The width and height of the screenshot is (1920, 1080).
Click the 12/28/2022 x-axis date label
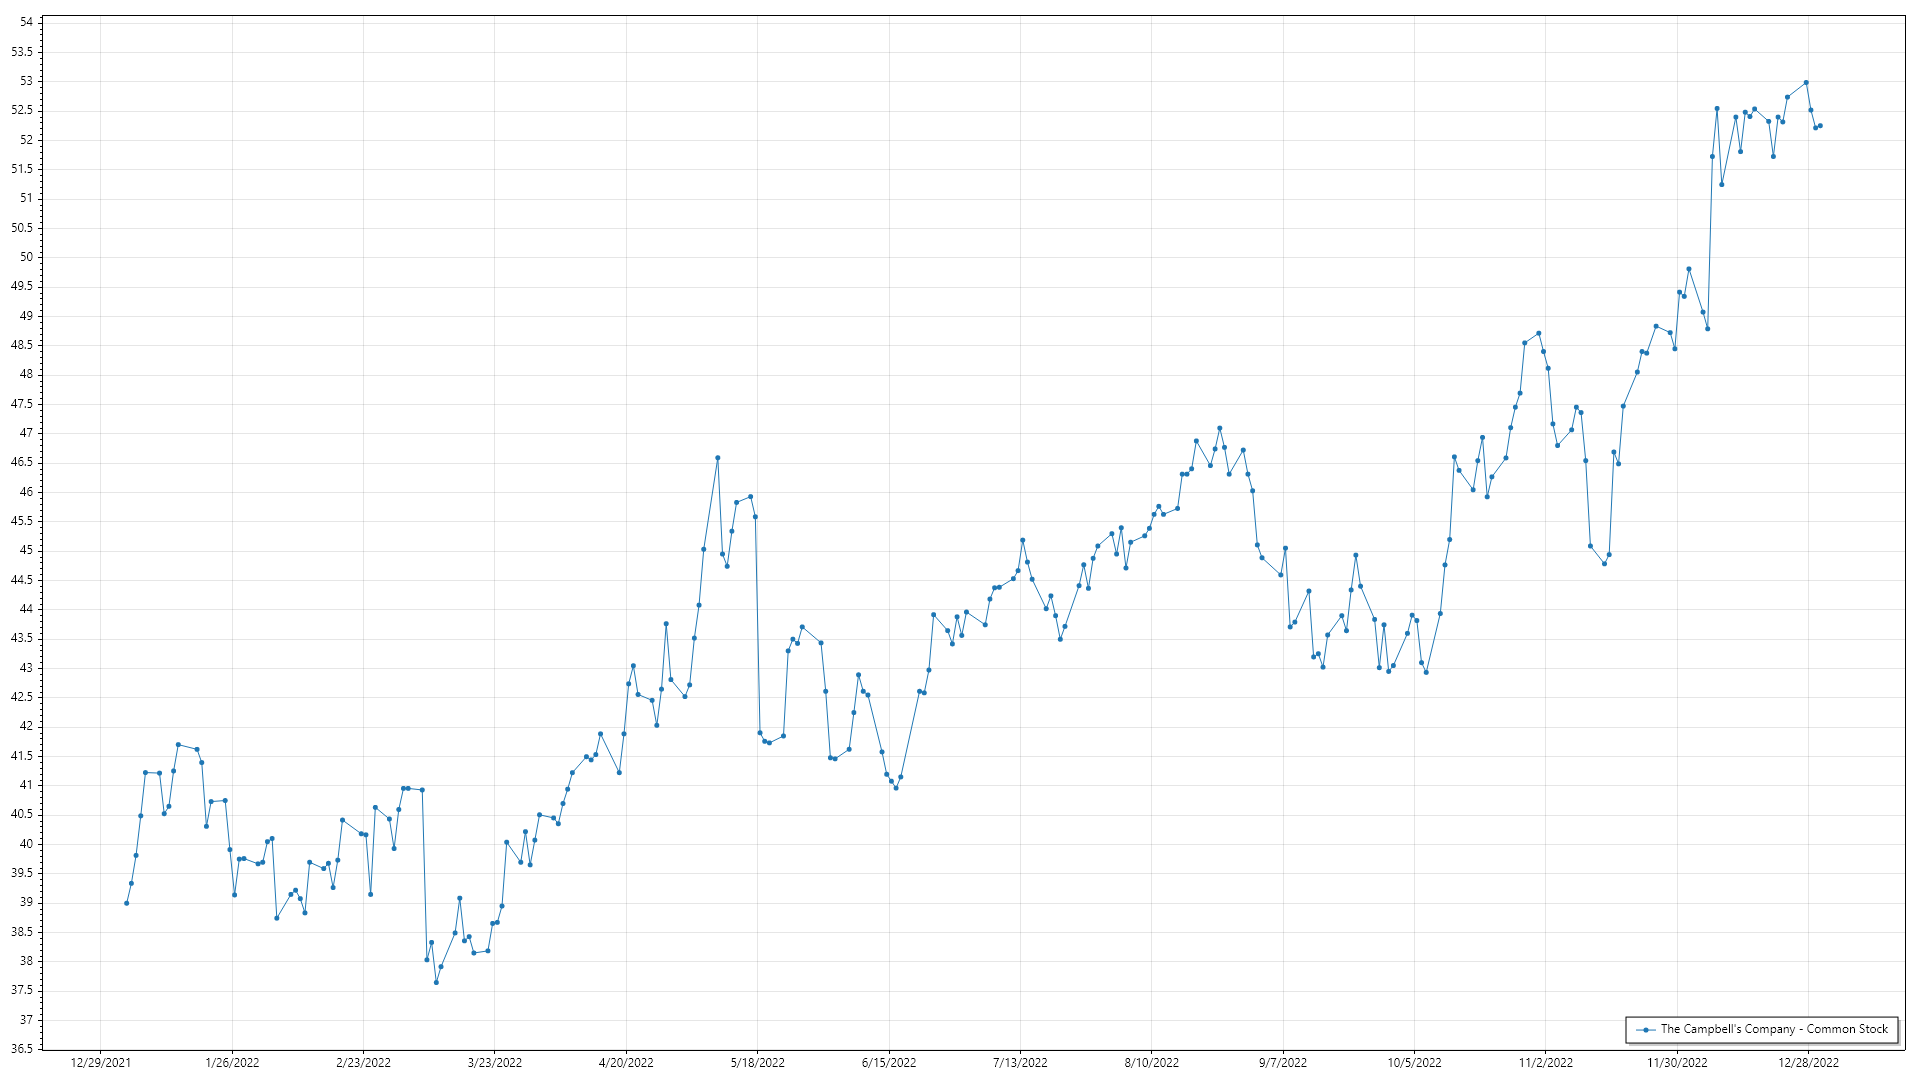pos(1808,1063)
